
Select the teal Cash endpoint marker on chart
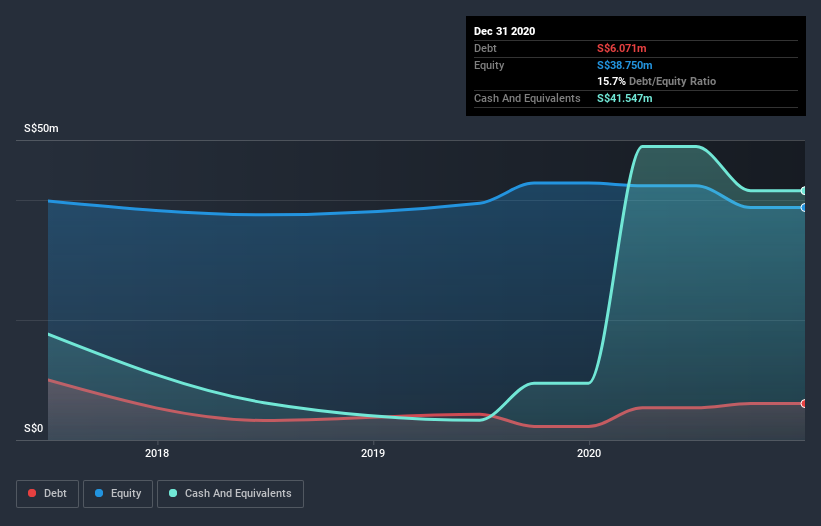(x=804, y=191)
